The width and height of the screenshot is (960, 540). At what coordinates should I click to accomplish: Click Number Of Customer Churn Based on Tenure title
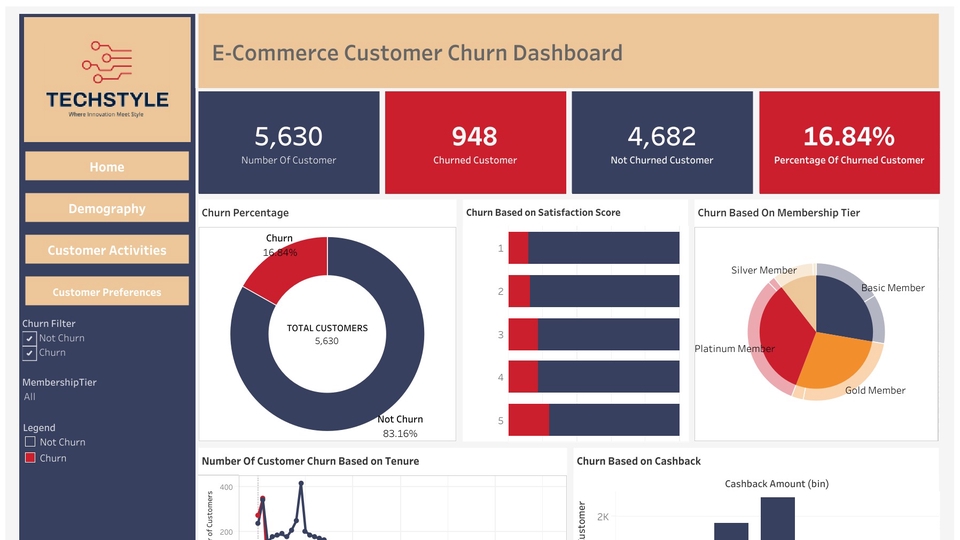coord(310,461)
